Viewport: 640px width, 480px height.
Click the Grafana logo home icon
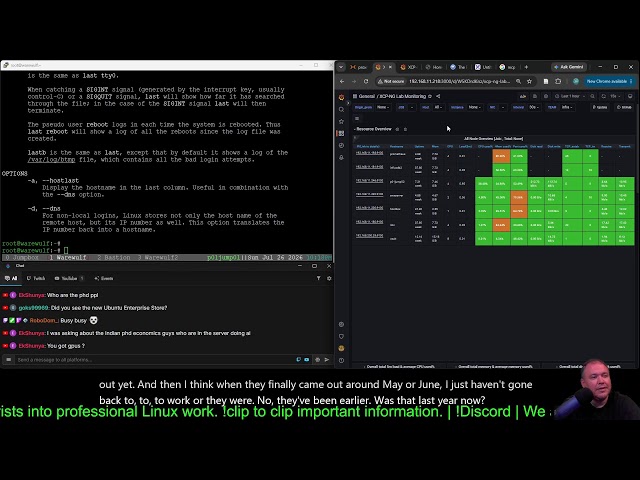342,97
